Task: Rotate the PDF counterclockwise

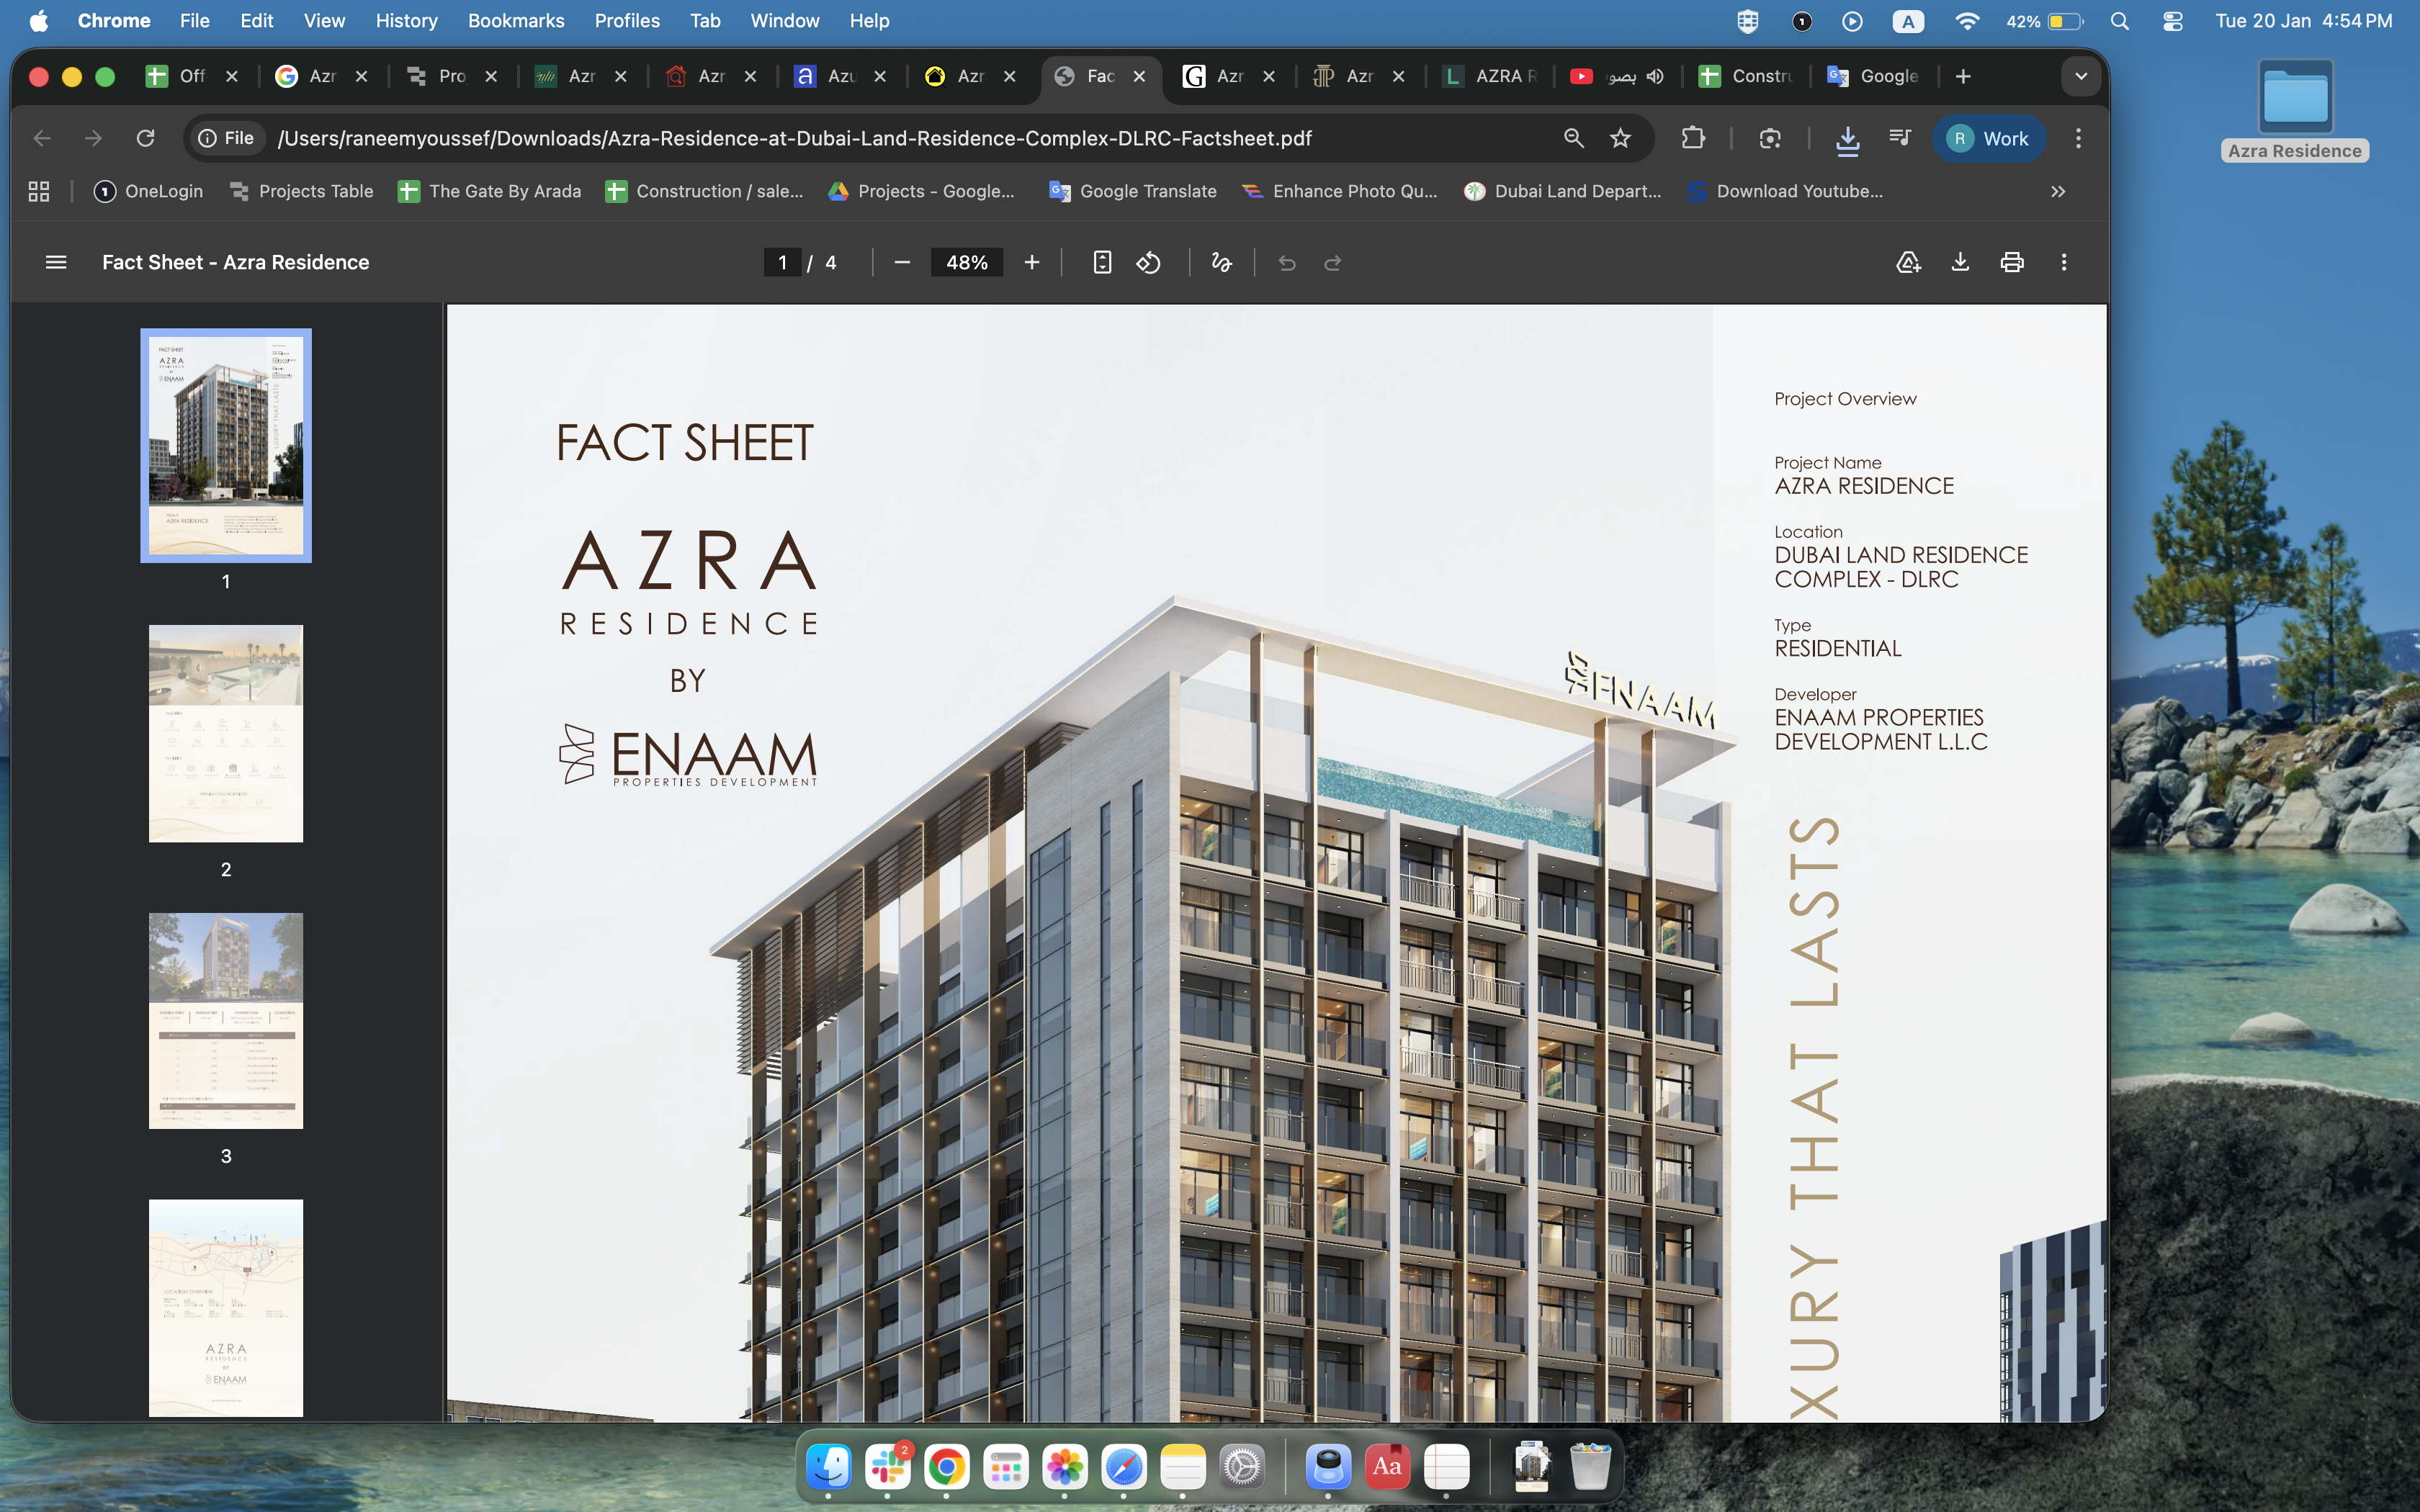Action: pyautogui.click(x=1148, y=262)
